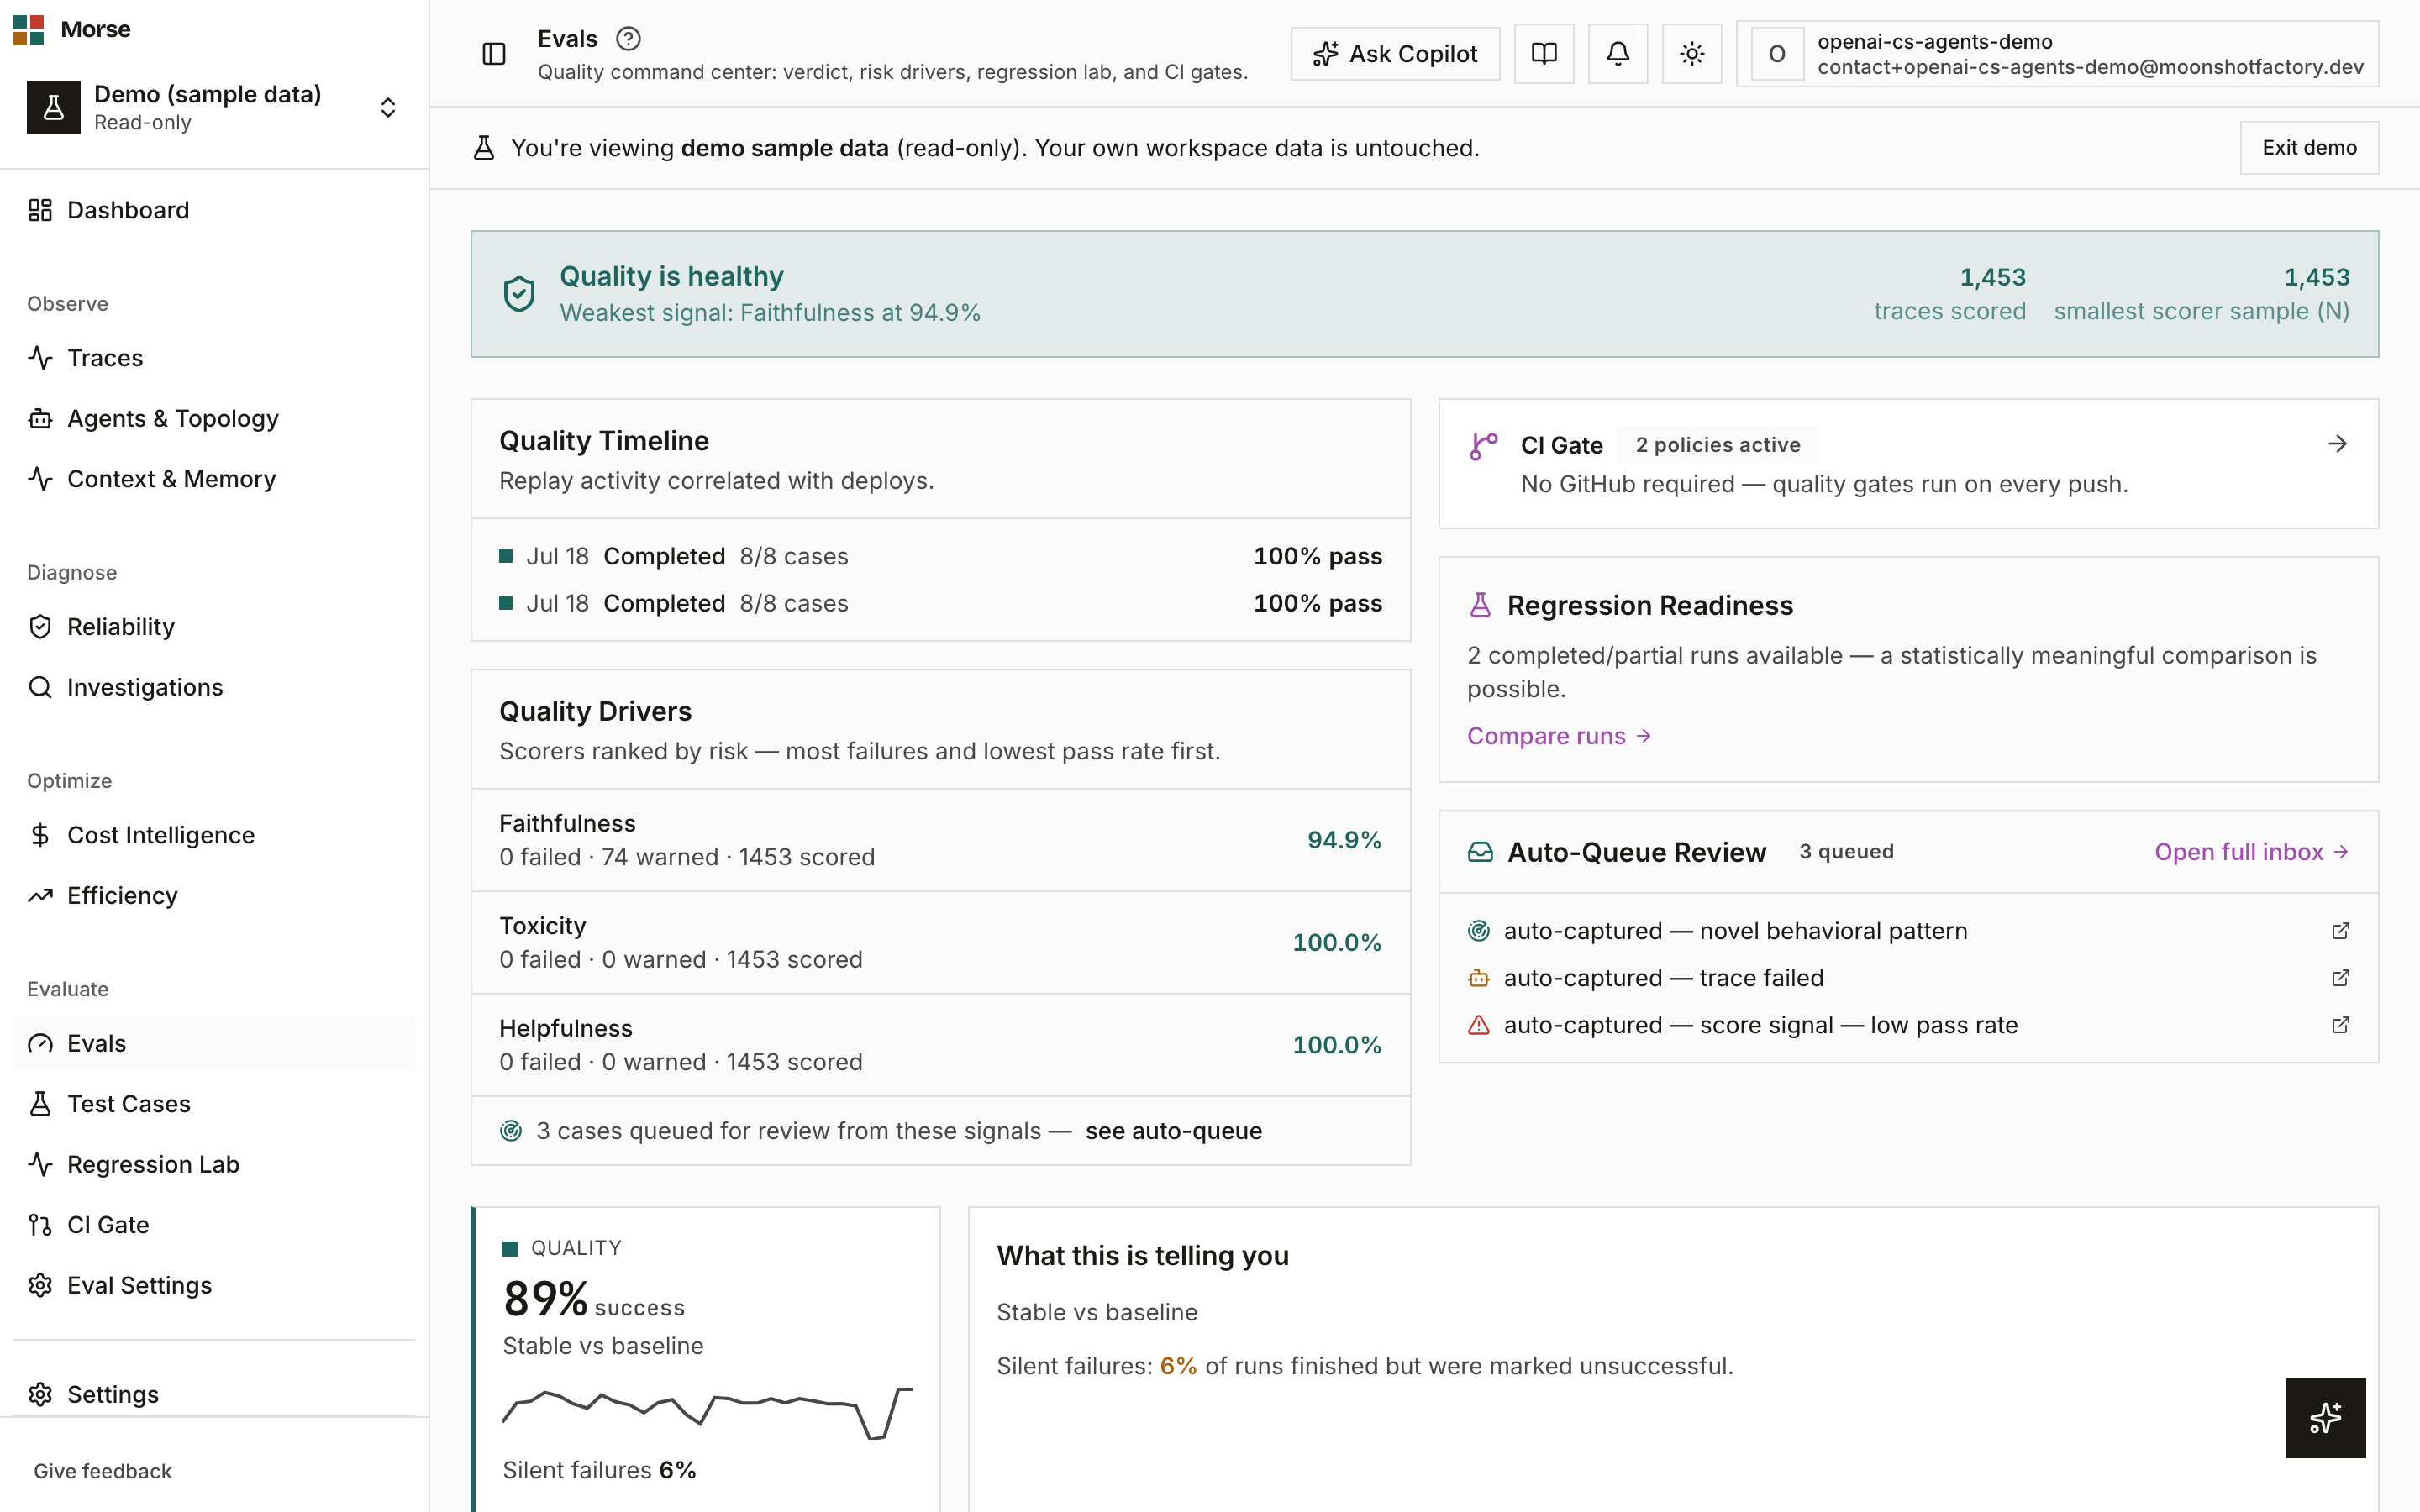Screen dimensions: 2420x1512
Task: Select the Helpfulness scorer row
Action: pyautogui.click(x=941, y=1045)
